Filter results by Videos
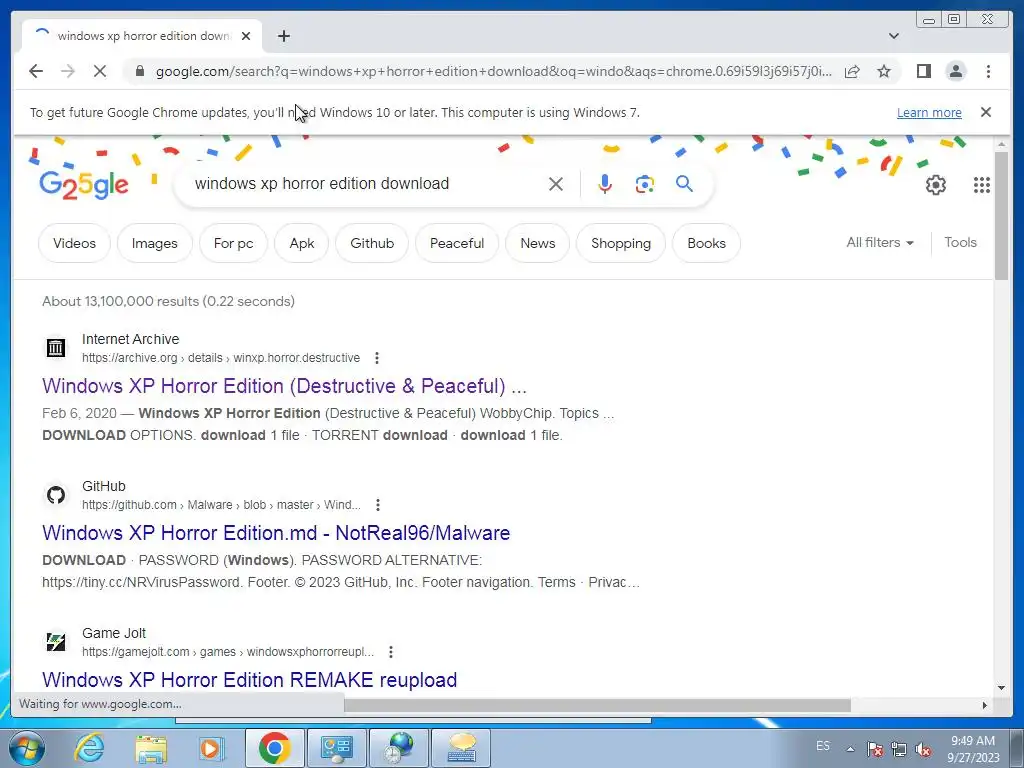Viewport: 1024px width, 768px height. (x=74, y=243)
